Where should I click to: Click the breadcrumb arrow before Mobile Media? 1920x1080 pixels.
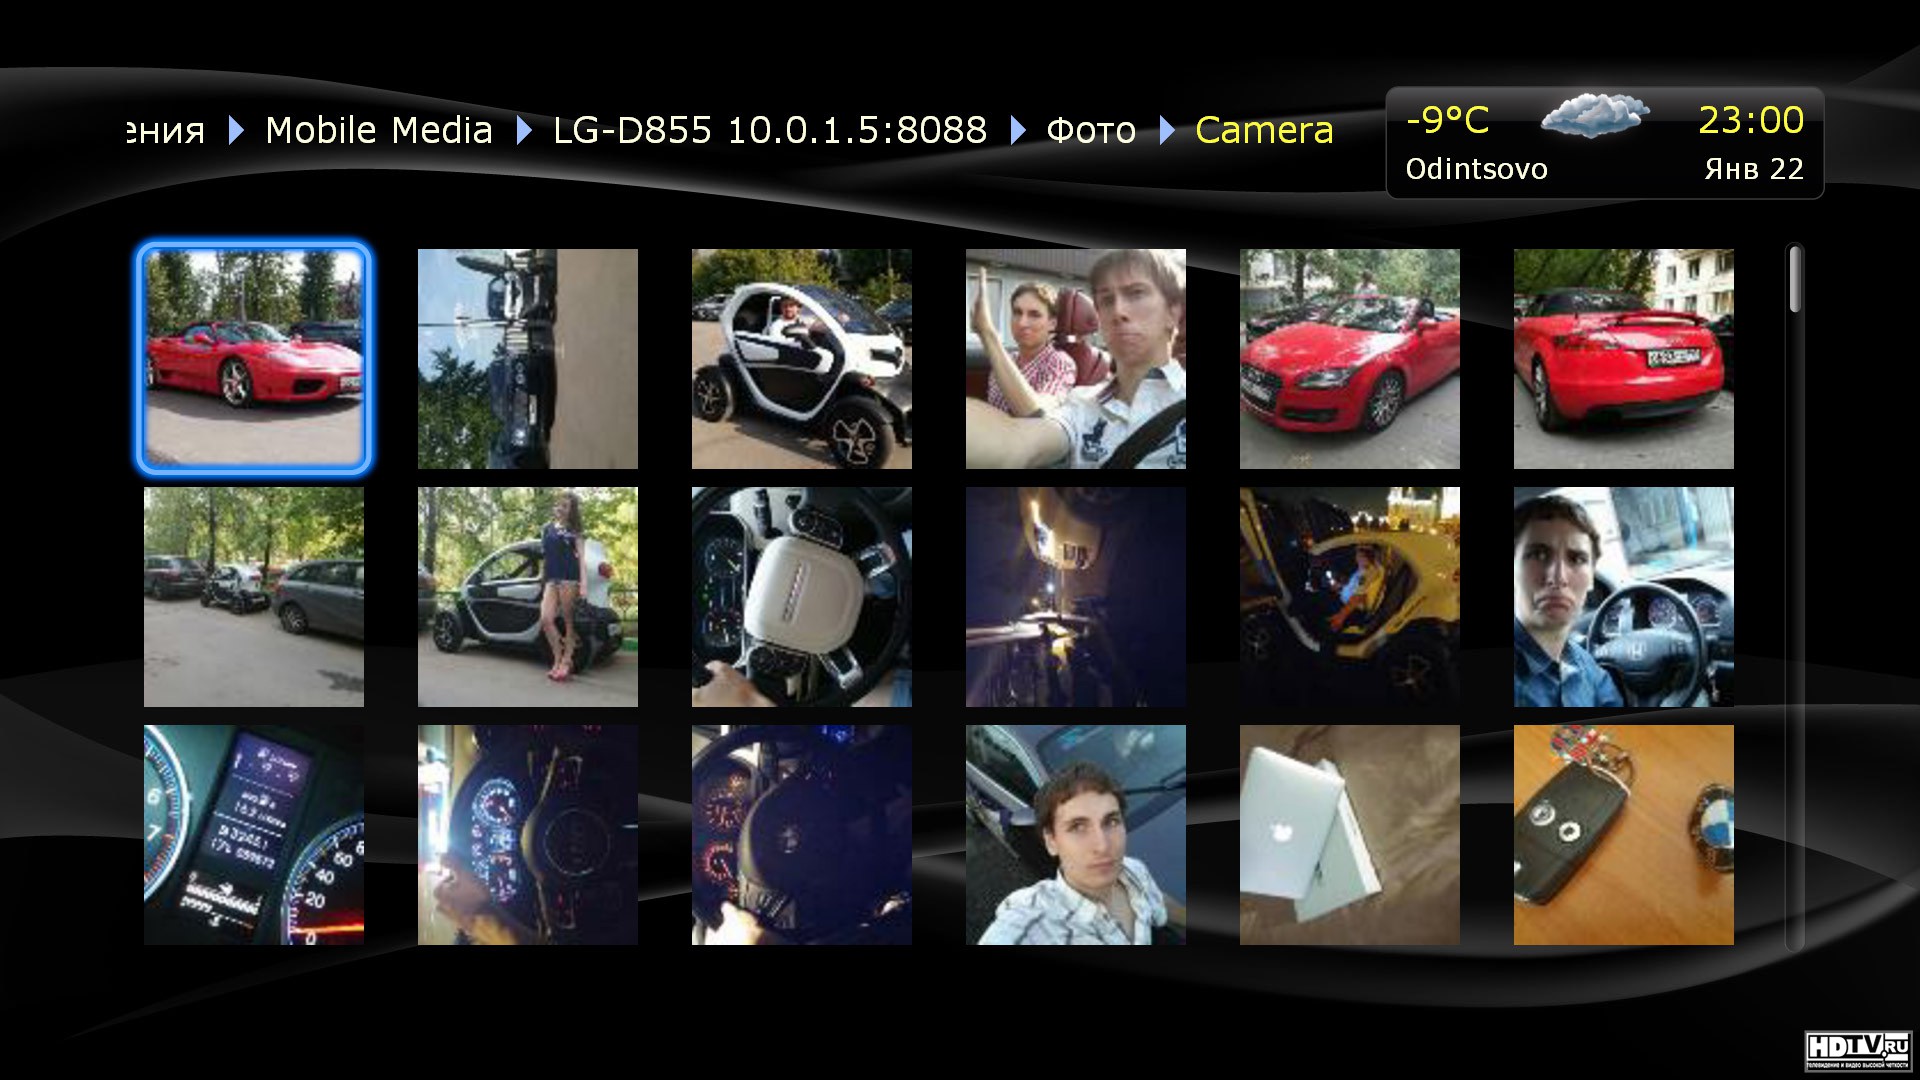point(236,130)
